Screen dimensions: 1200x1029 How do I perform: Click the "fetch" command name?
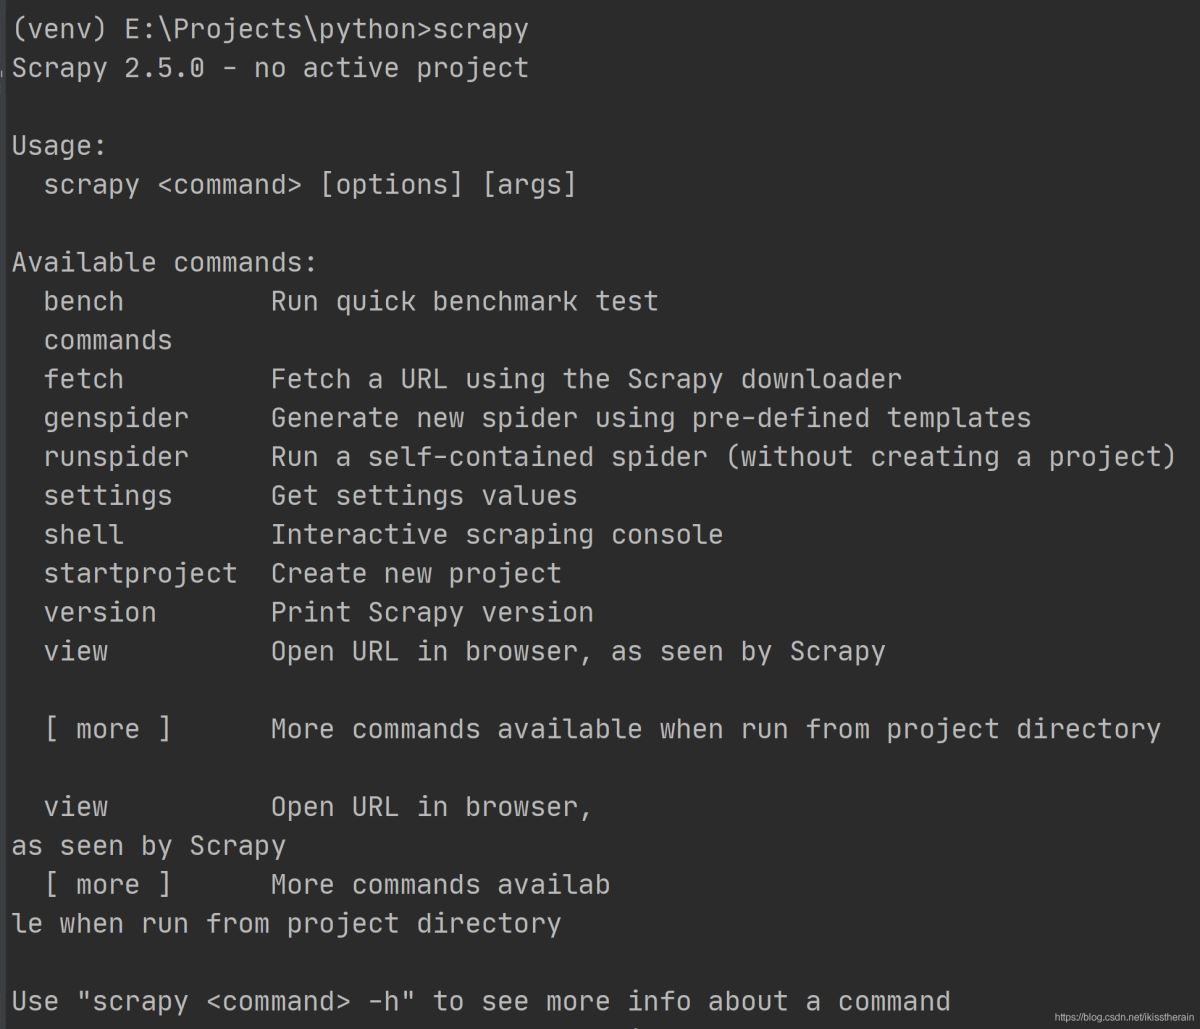(84, 380)
